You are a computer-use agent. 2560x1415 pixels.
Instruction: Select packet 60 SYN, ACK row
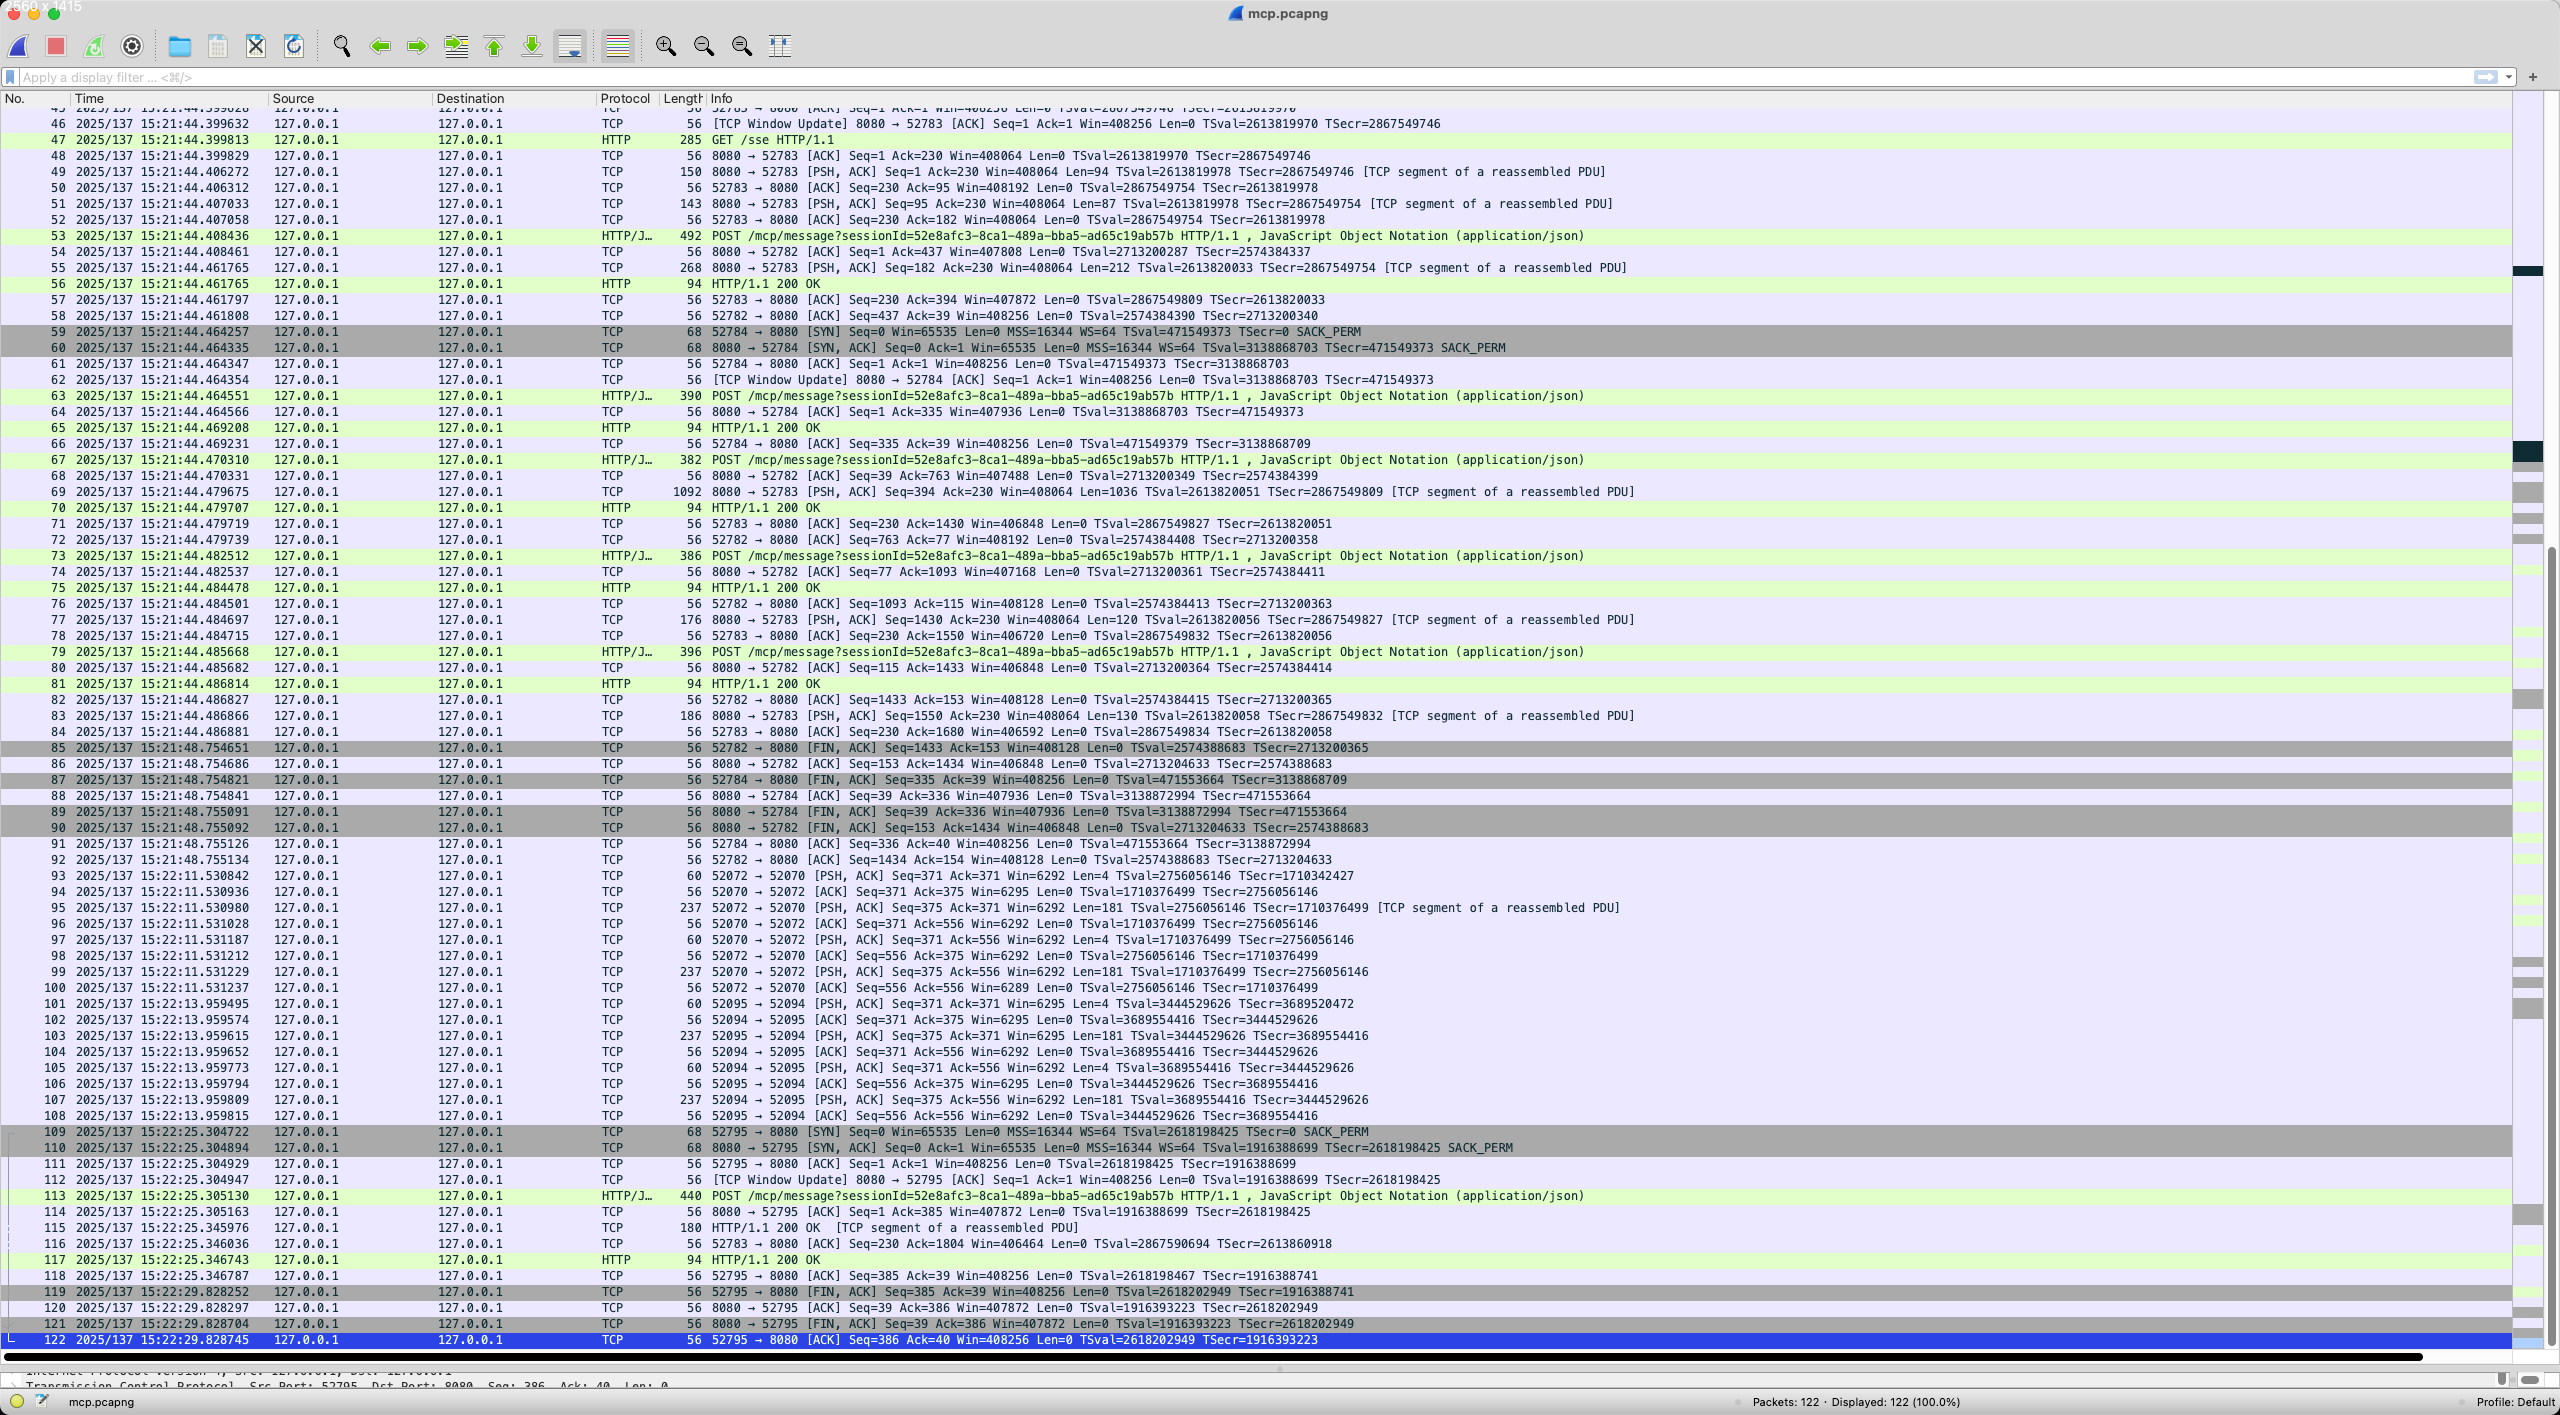[1256, 348]
